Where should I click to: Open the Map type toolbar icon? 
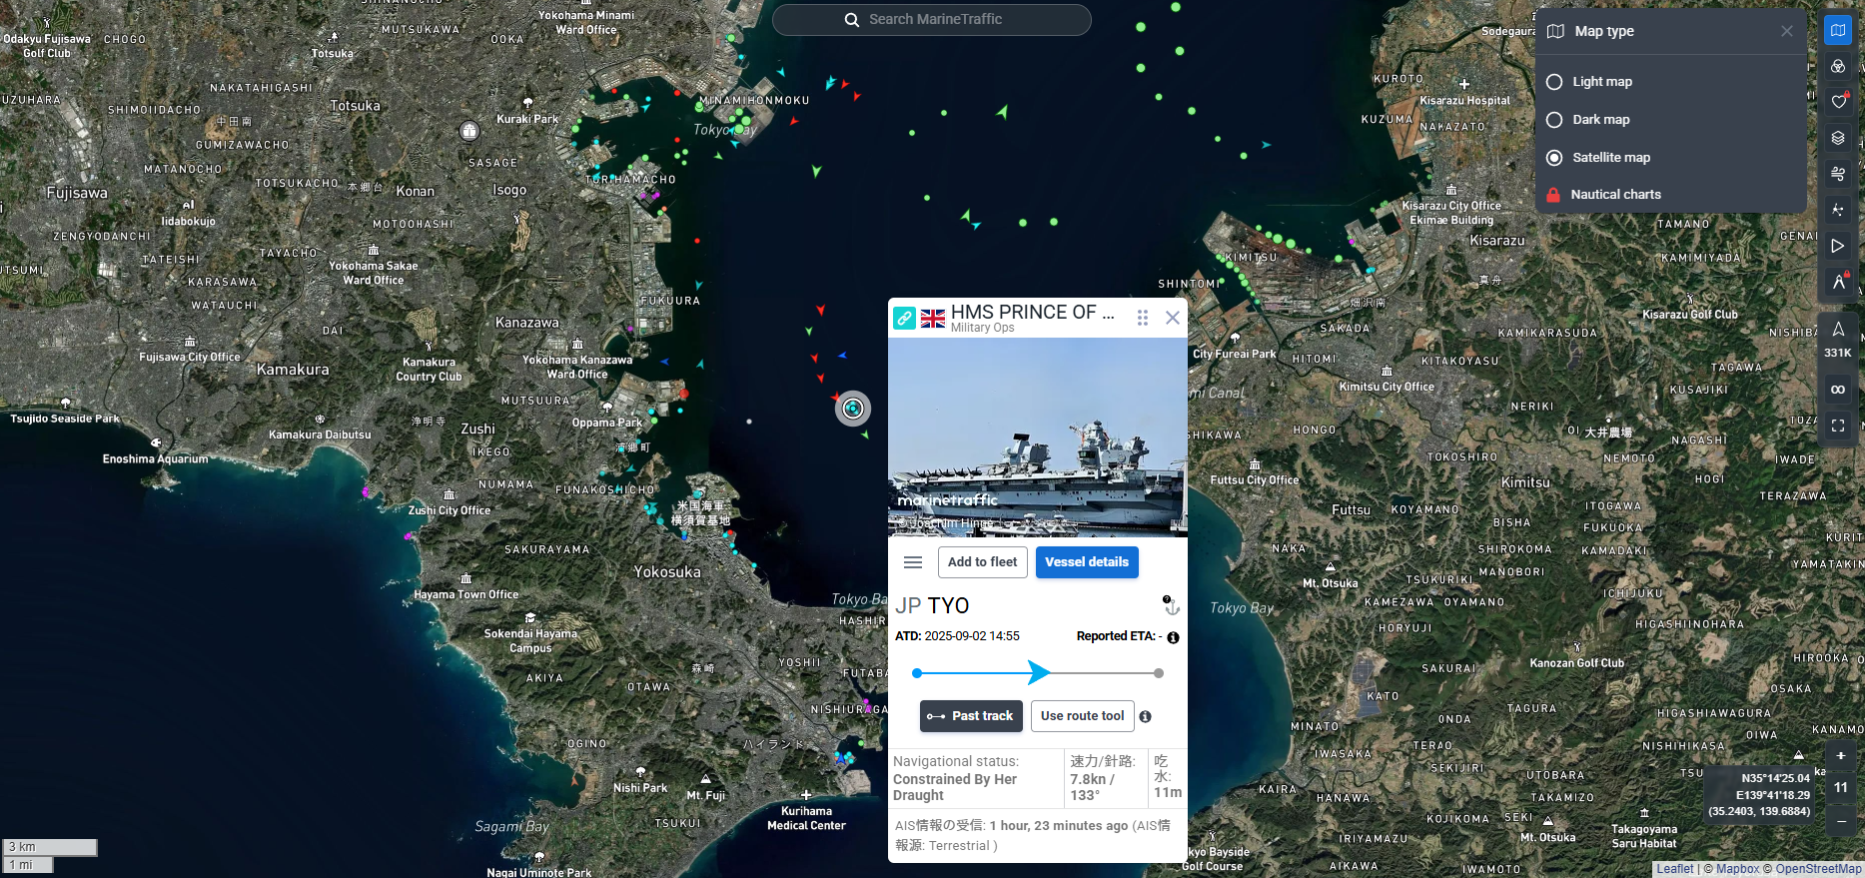1838,30
